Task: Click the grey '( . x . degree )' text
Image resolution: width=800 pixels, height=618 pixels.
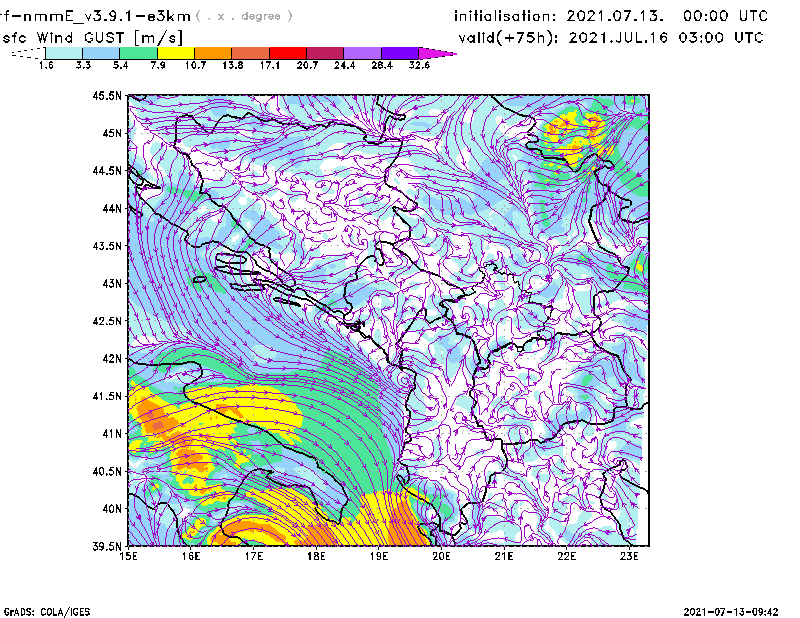Action: click(244, 16)
